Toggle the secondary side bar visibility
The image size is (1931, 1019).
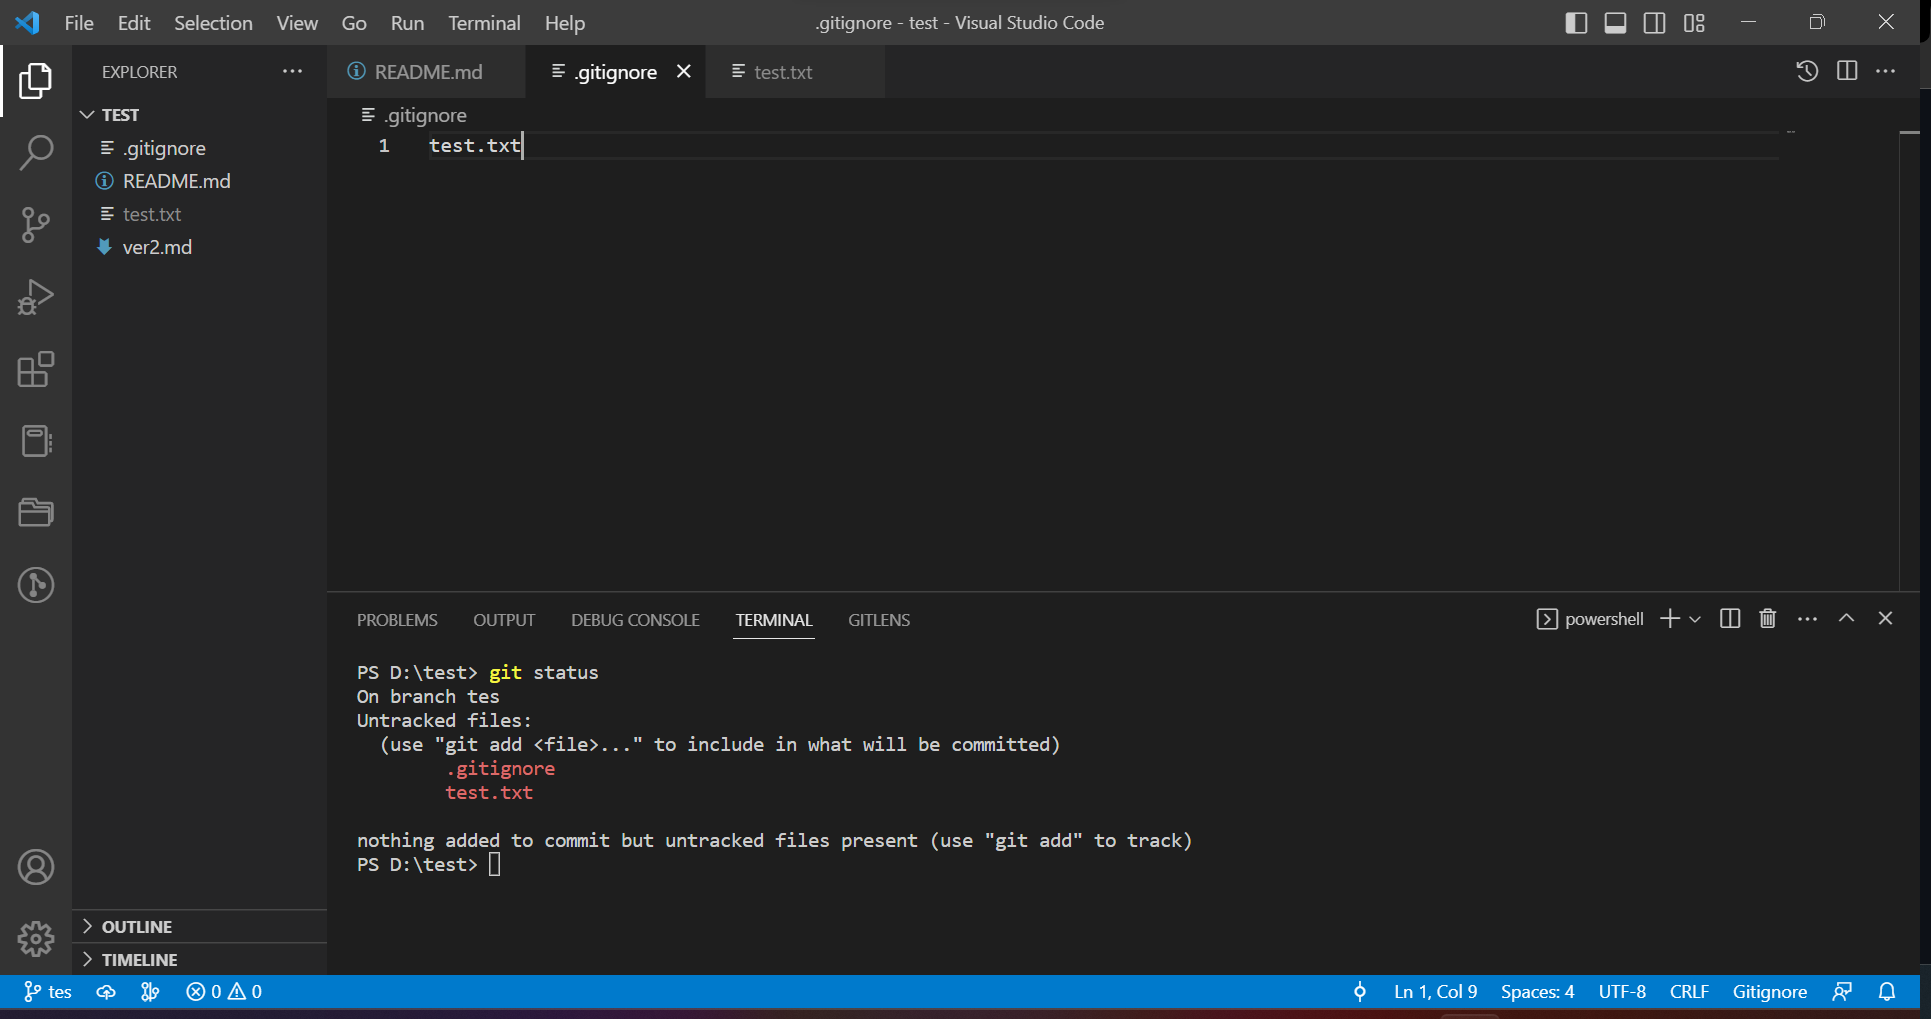point(1653,22)
